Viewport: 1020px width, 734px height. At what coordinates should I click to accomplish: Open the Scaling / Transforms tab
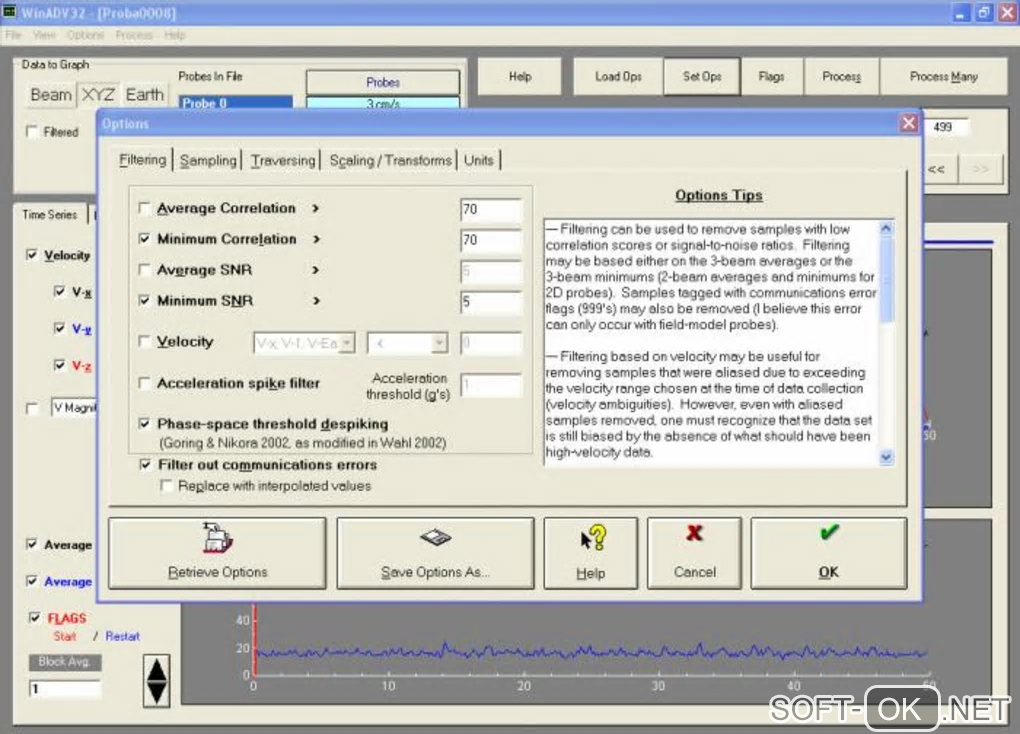pyautogui.click(x=390, y=160)
